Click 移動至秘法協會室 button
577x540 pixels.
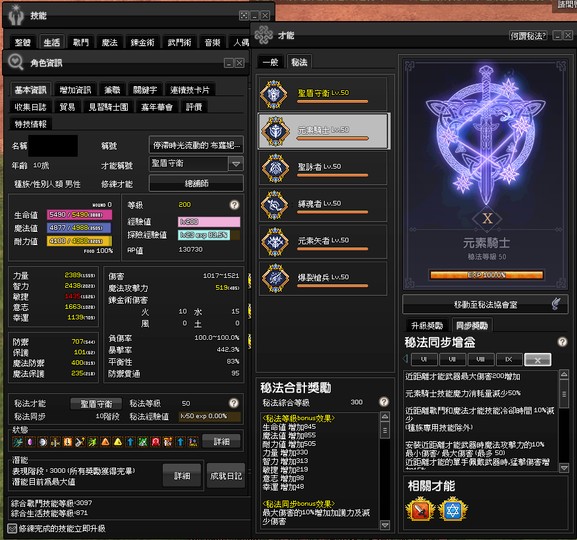tap(485, 304)
